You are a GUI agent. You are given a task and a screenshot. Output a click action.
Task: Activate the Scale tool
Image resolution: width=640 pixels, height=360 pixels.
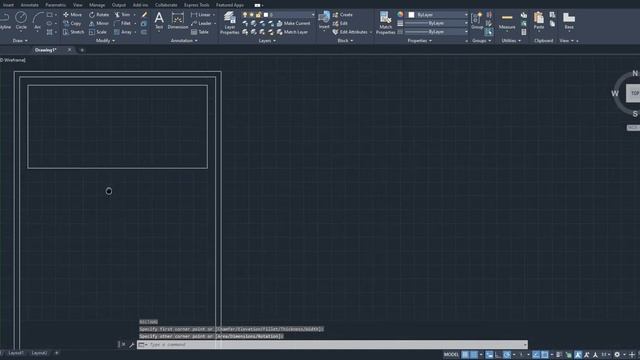point(98,32)
